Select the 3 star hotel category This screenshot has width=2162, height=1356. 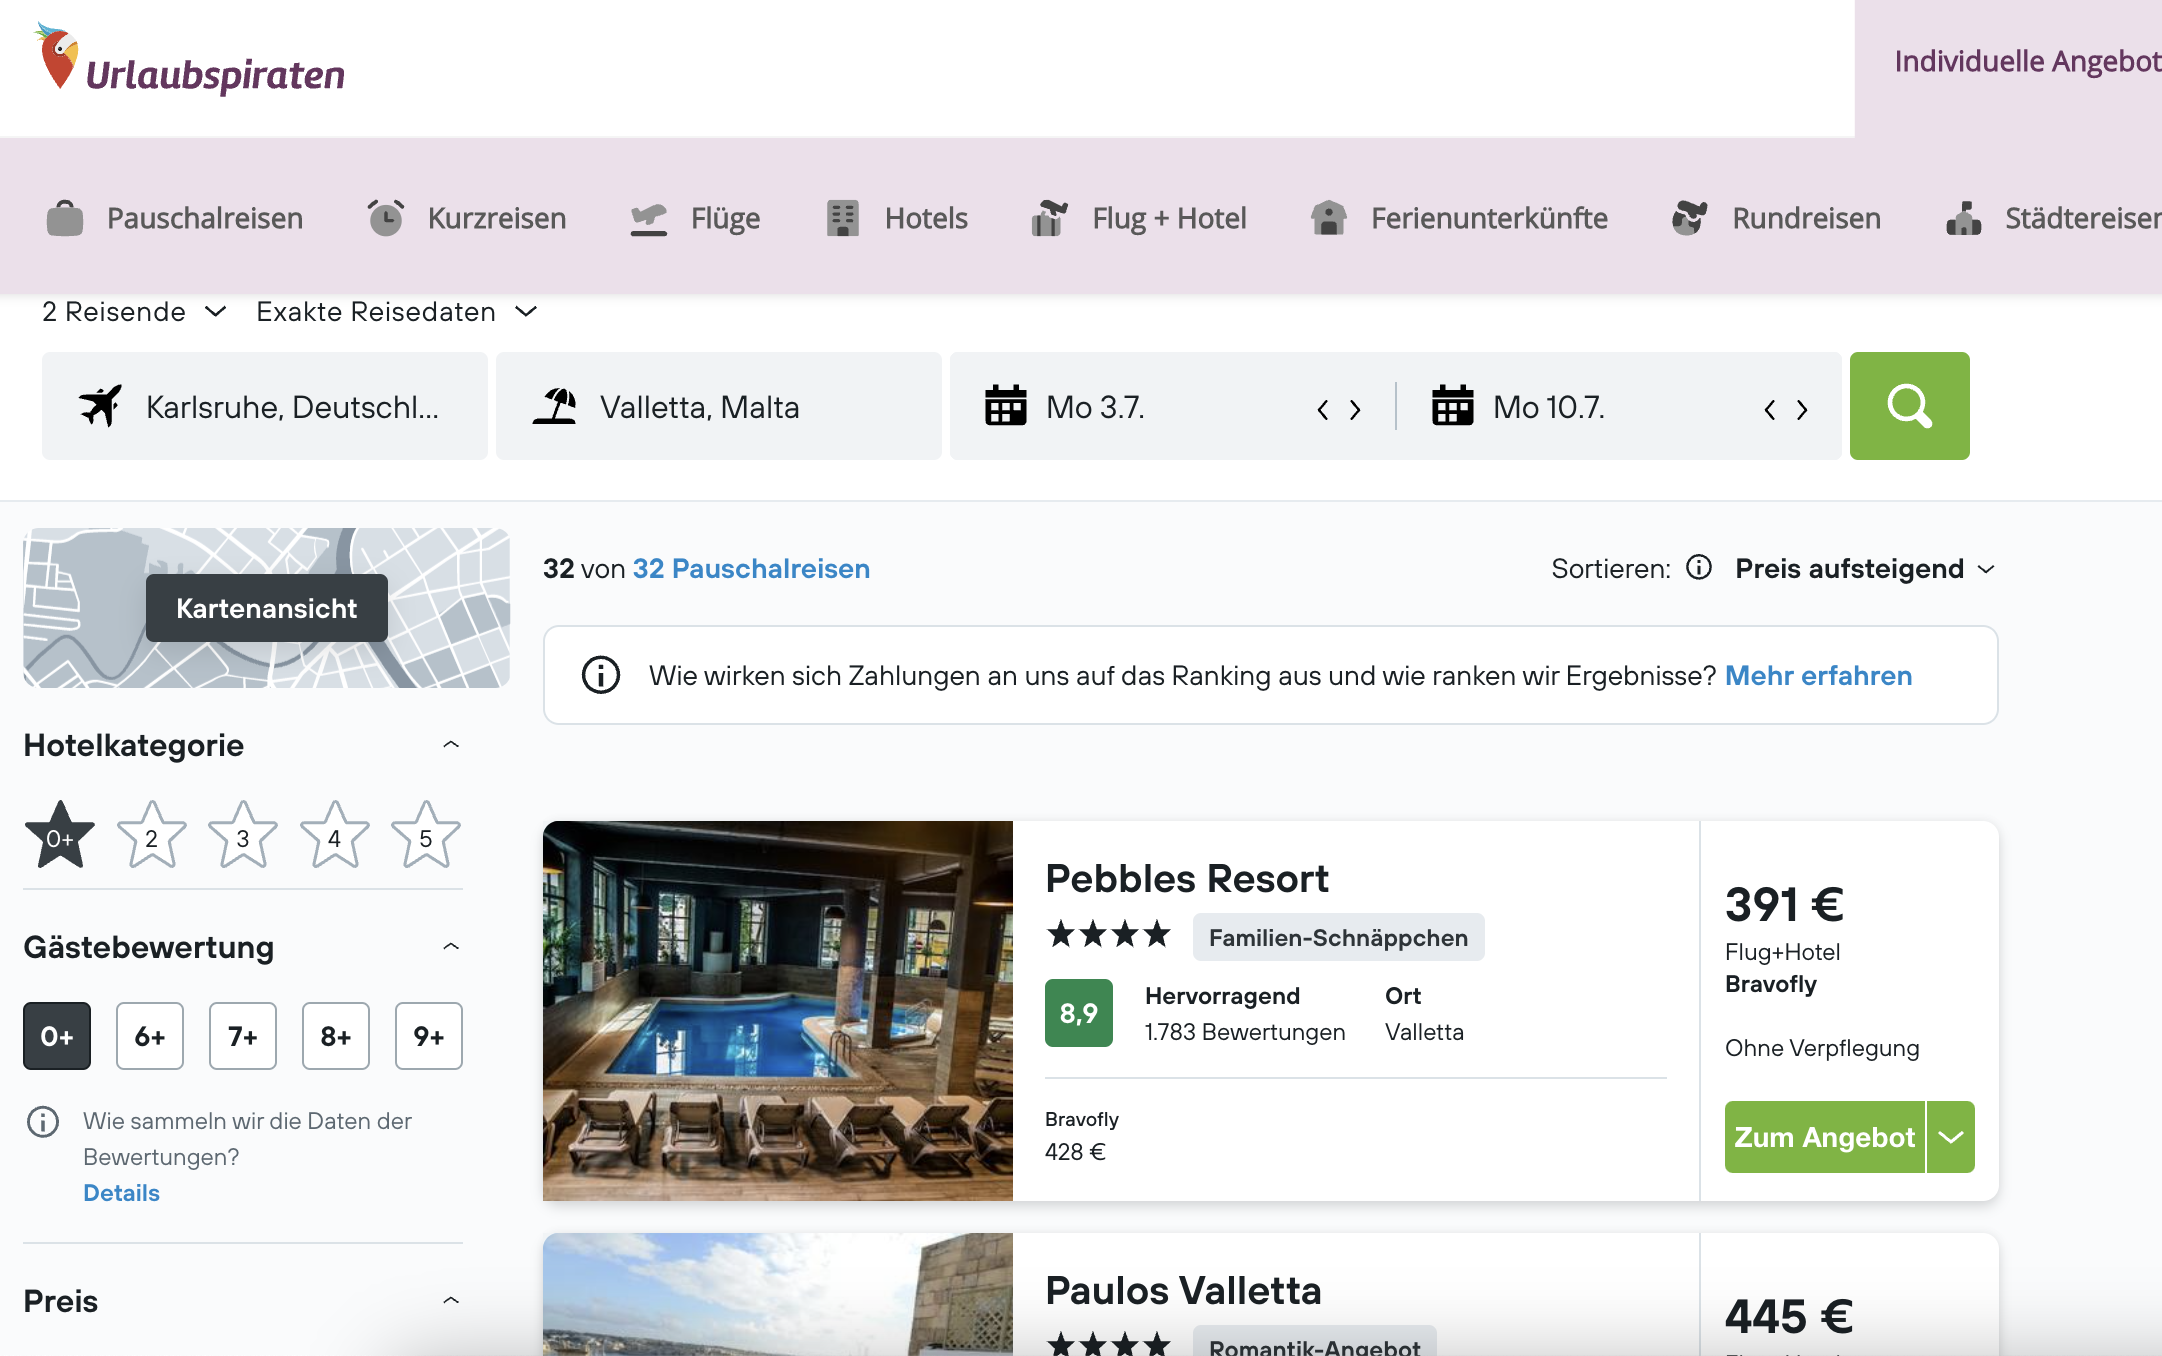tap(243, 836)
